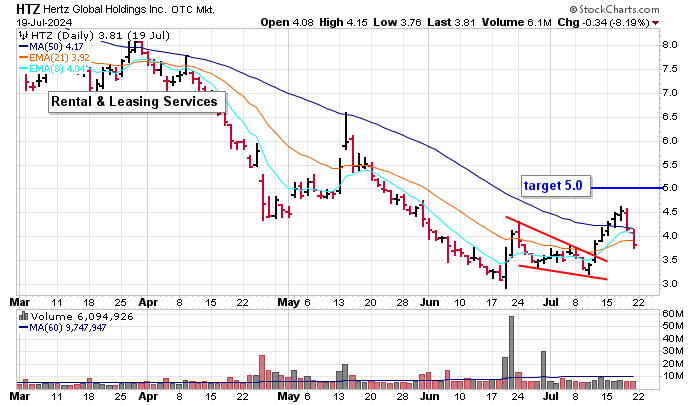Click the 60M volume axis label

coord(672,314)
